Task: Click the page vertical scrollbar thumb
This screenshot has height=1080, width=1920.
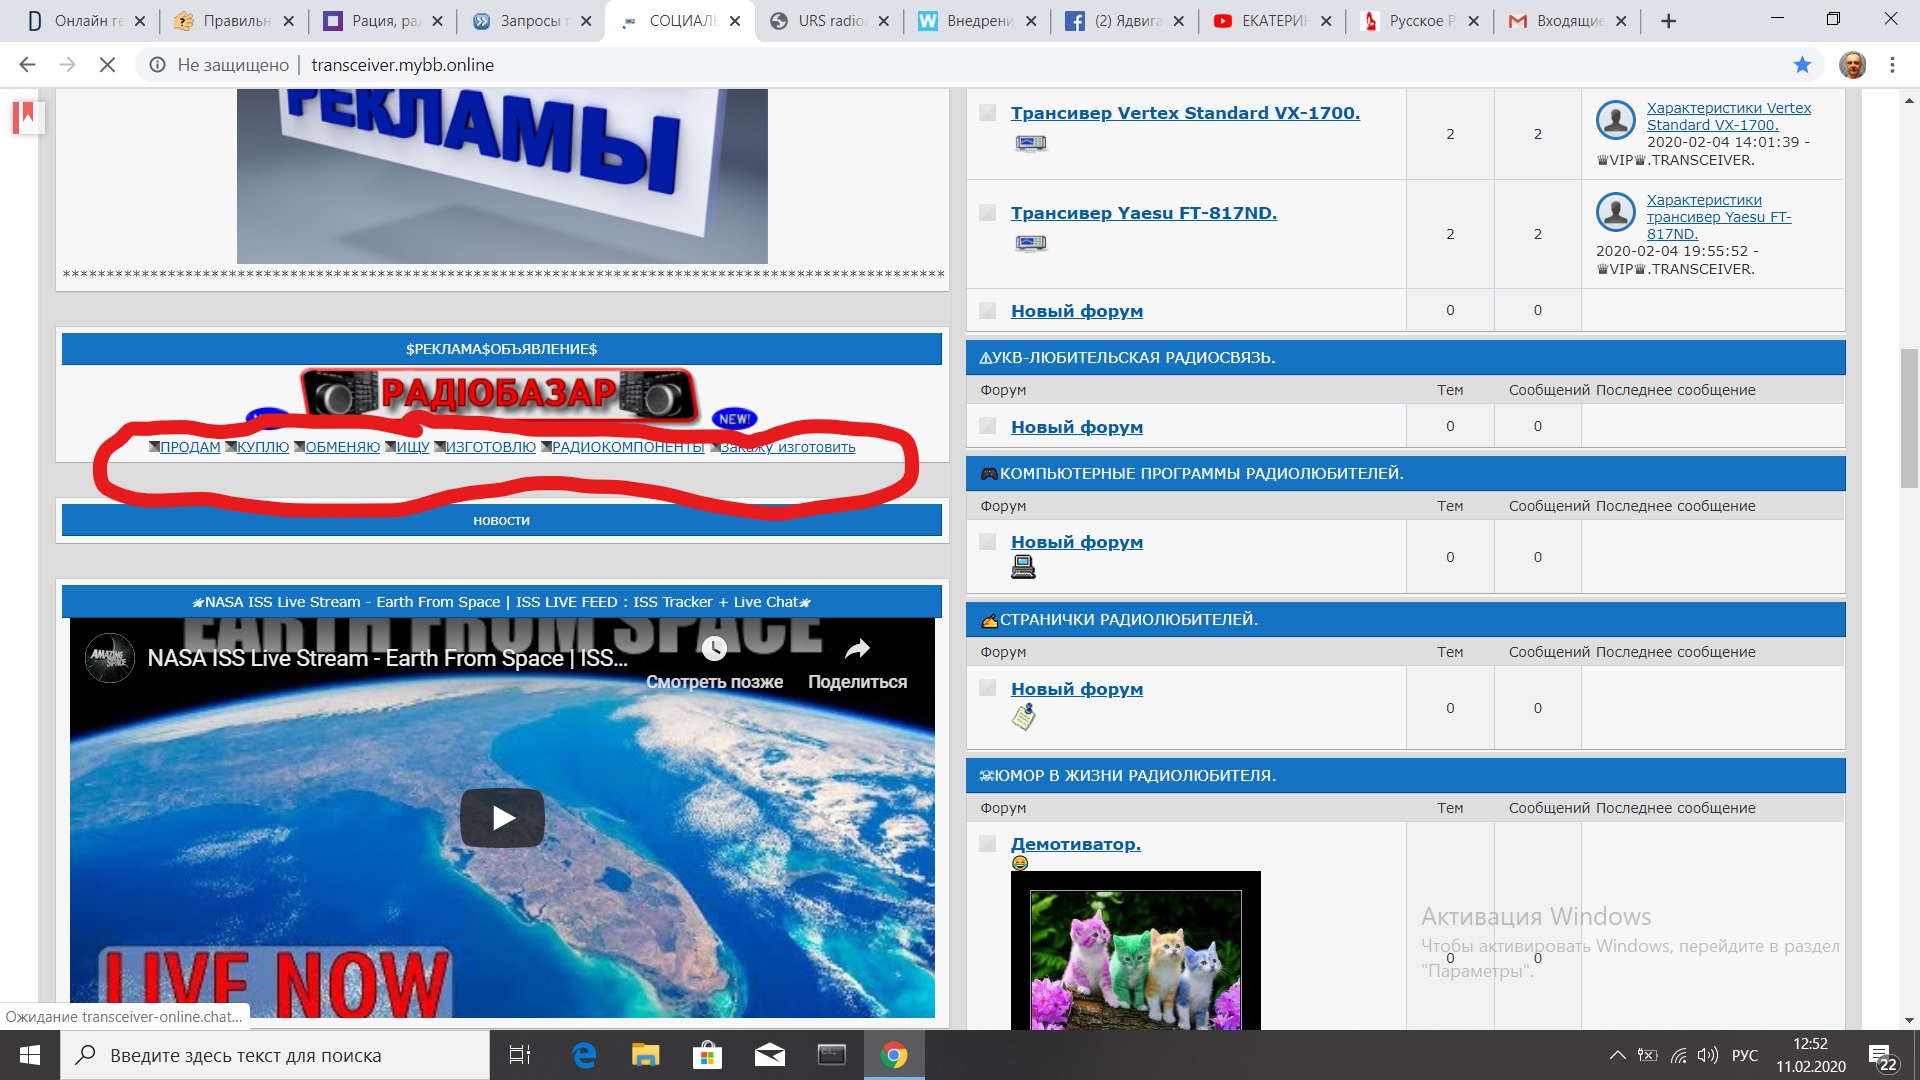Action: (x=1909, y=418)
